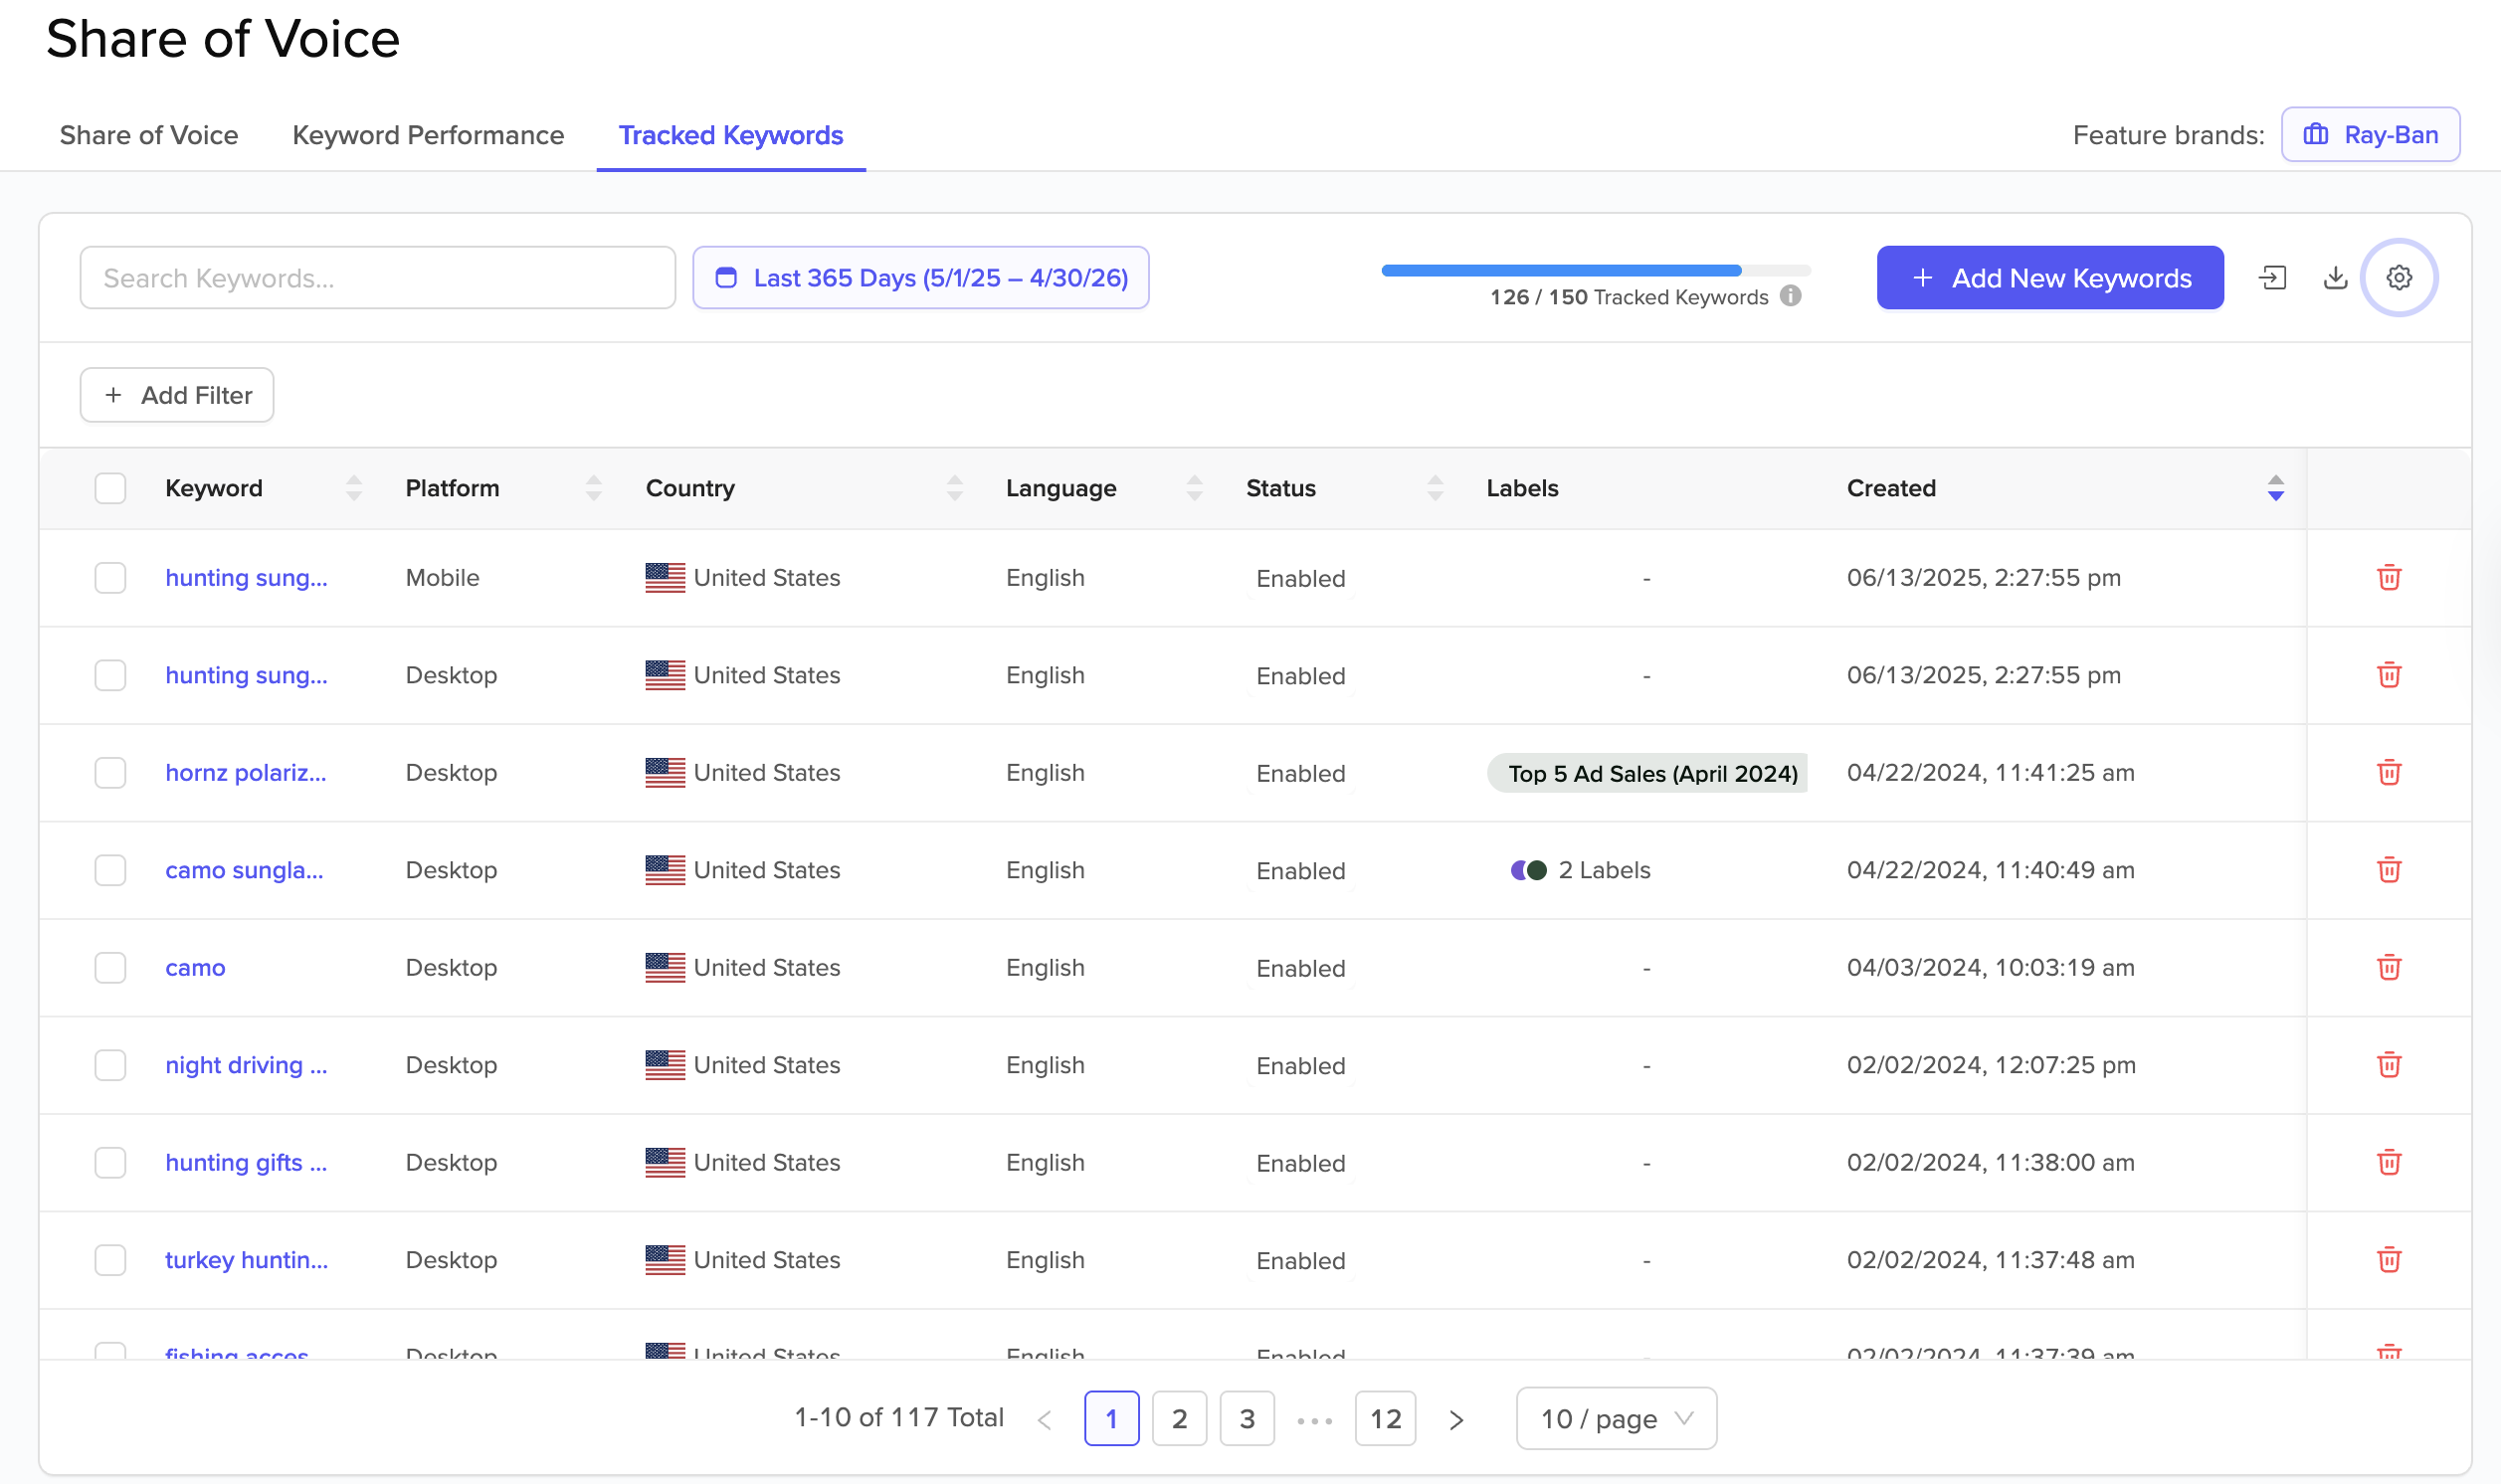2501x1484 pixels.
Task: Tick checkbox for hunting gifts ... keyword
Action: 110,1163
